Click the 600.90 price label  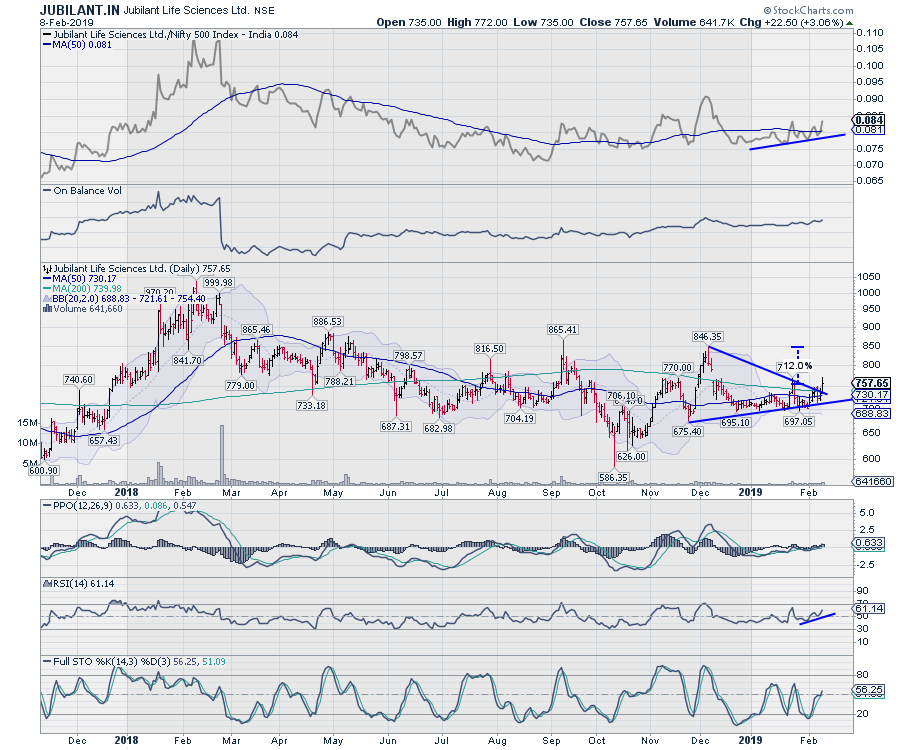[x=44, y=471]
